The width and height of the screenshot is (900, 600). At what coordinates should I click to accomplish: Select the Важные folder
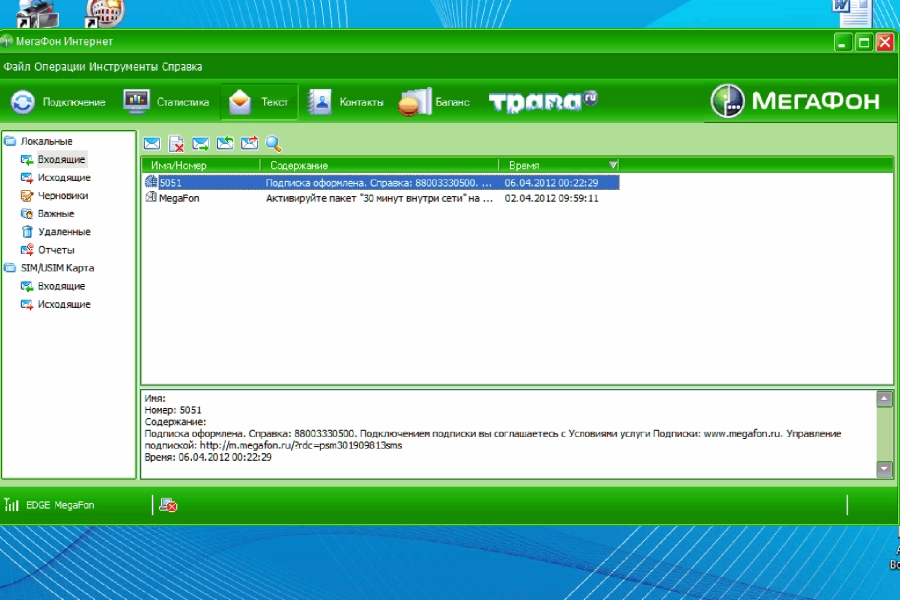pos(56,214)
